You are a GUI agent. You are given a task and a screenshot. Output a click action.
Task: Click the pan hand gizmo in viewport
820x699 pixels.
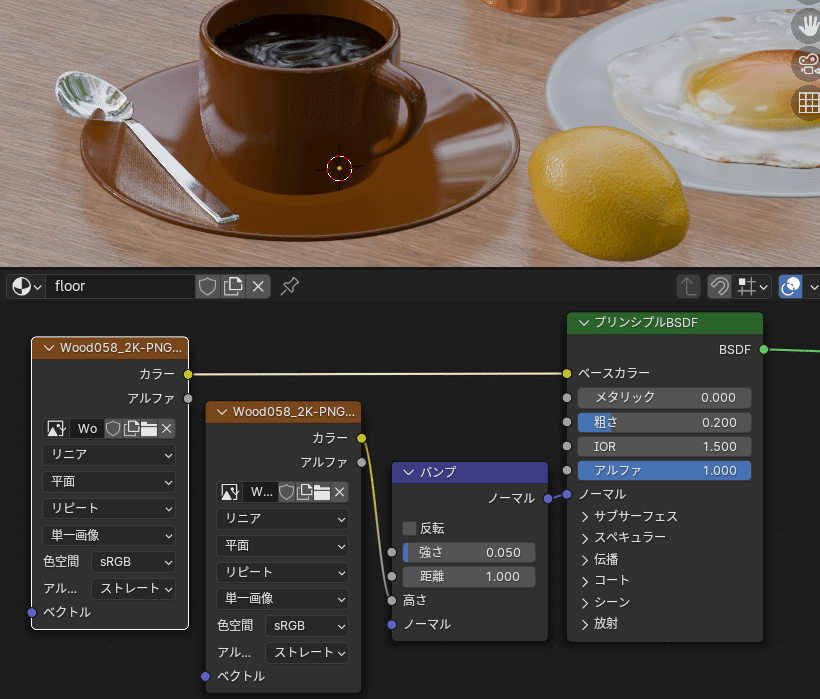tap(808, 25)
